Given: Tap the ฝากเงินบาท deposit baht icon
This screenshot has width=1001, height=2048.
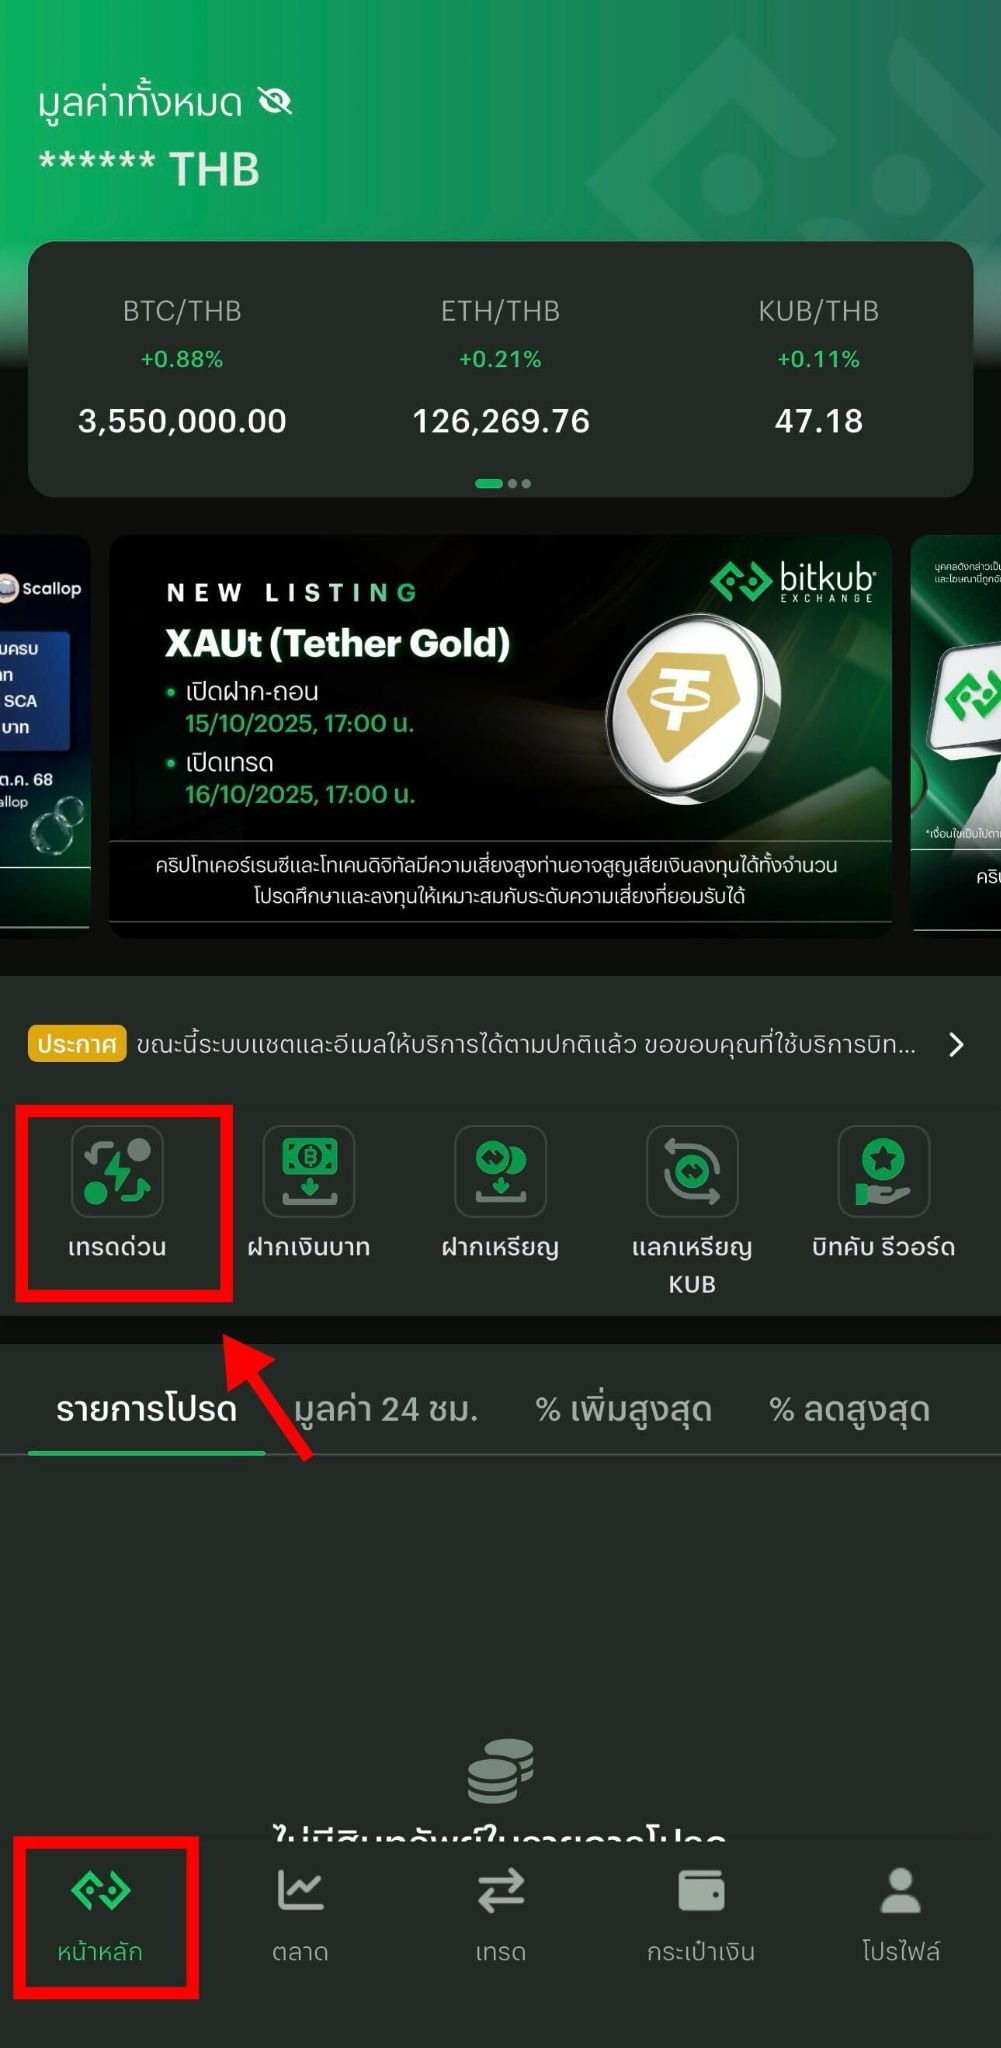Looking at the screenshot, I should click(x=309, y=1171).
